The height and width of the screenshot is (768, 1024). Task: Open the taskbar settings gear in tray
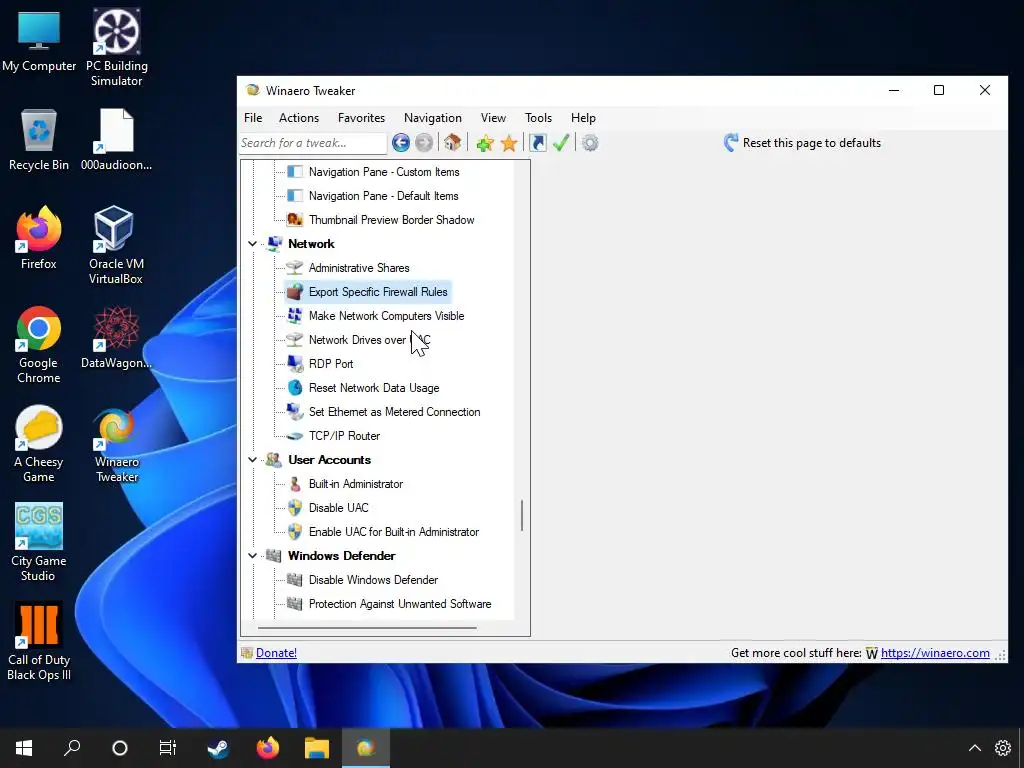[1002, 748]
